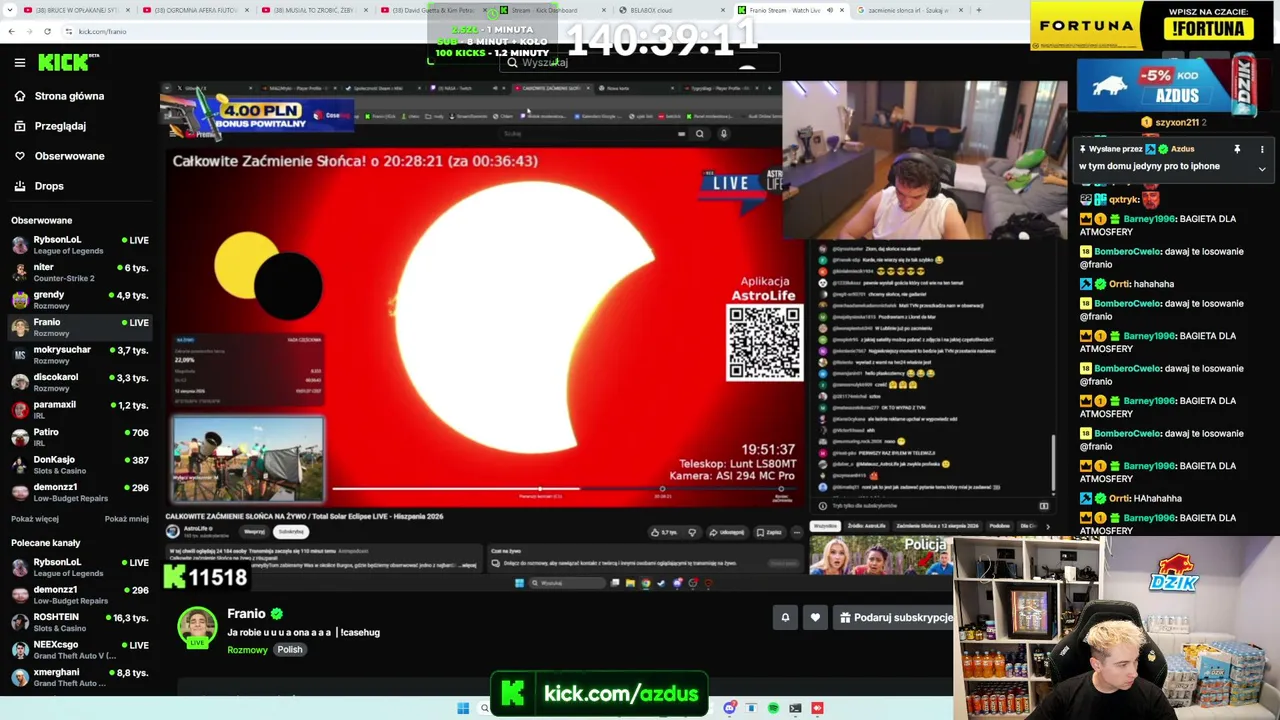Screen dimensions: 1280x720
Task: Open Drops in the sidebar
Action: click(49, 186)
